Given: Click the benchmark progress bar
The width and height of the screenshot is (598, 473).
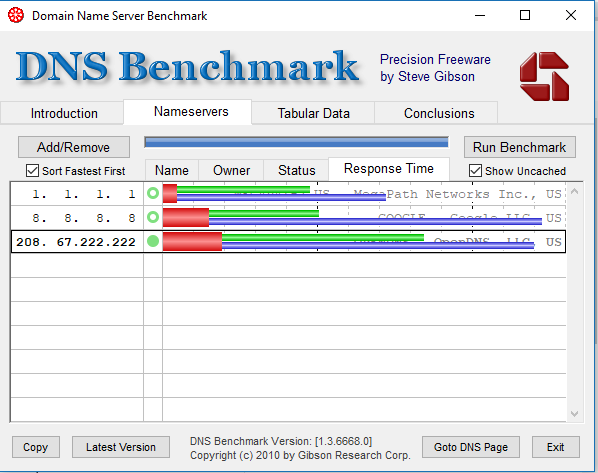Looking at the screenshot, I should [x=296, y=143].
